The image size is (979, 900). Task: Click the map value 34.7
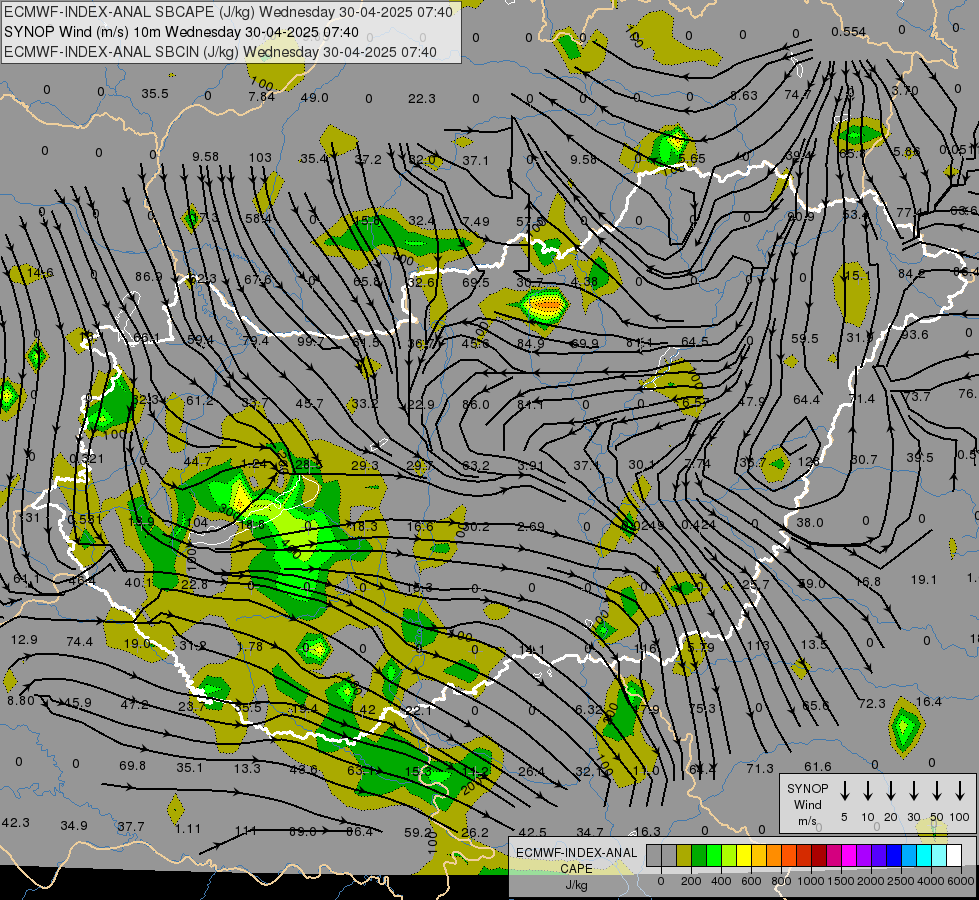pyautogui.click(x=590, y=832)
